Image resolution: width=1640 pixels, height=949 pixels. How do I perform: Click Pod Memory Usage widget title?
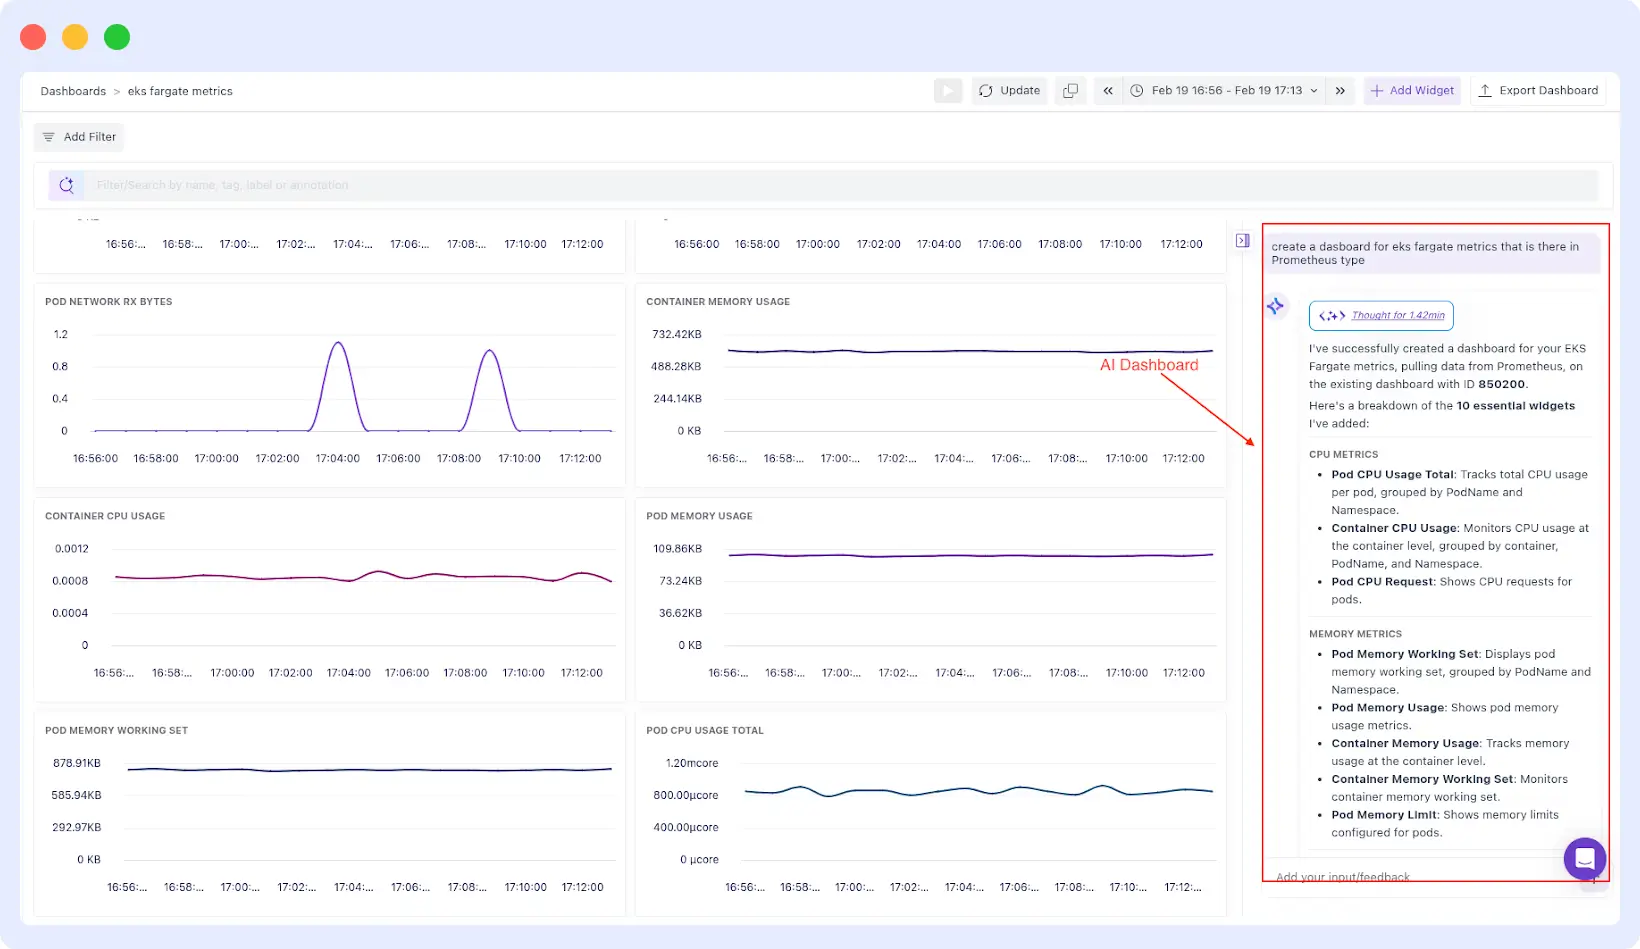699,517
